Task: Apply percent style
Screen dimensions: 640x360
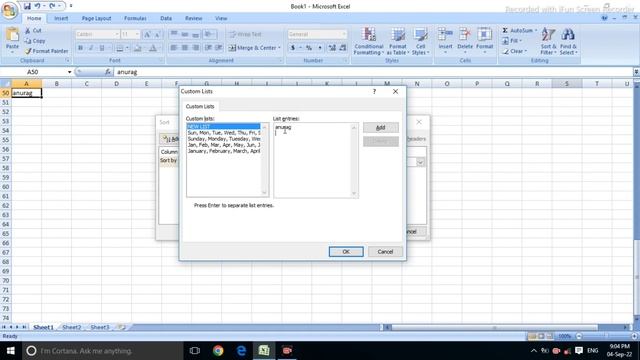Action: (x=309, y=48)
